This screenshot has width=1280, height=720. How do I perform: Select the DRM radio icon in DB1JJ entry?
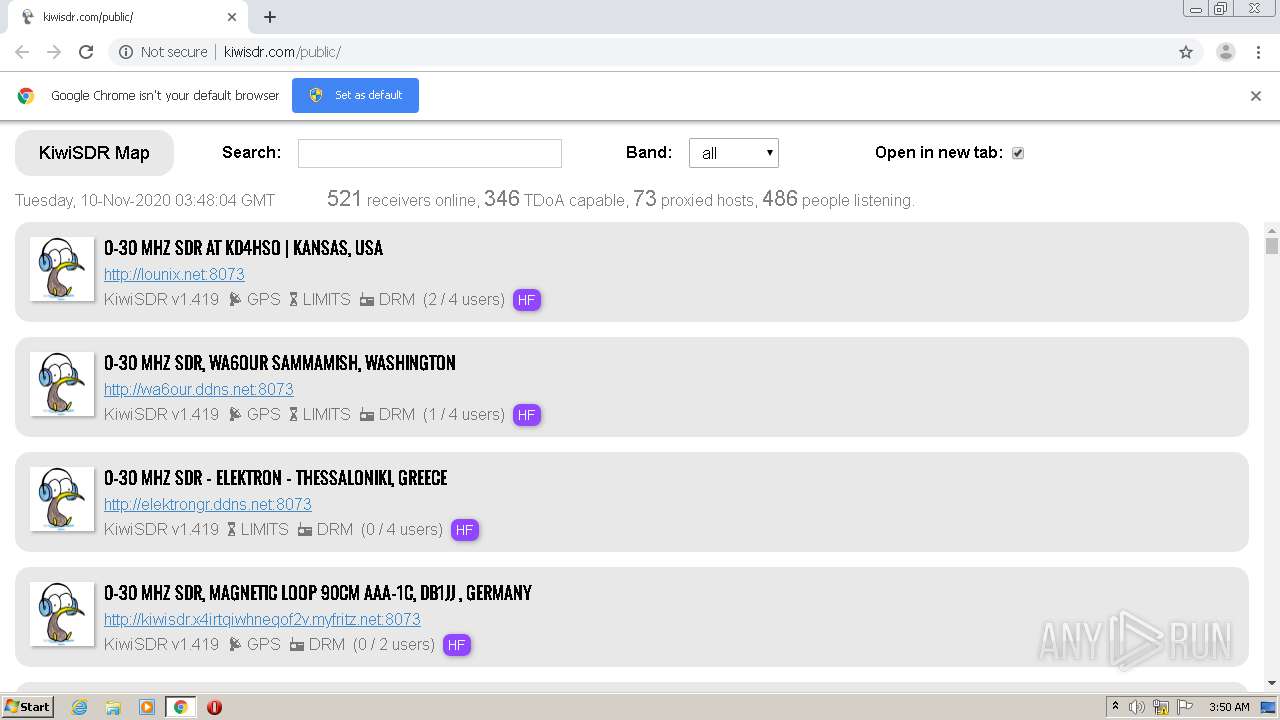(x=297, y=645)
